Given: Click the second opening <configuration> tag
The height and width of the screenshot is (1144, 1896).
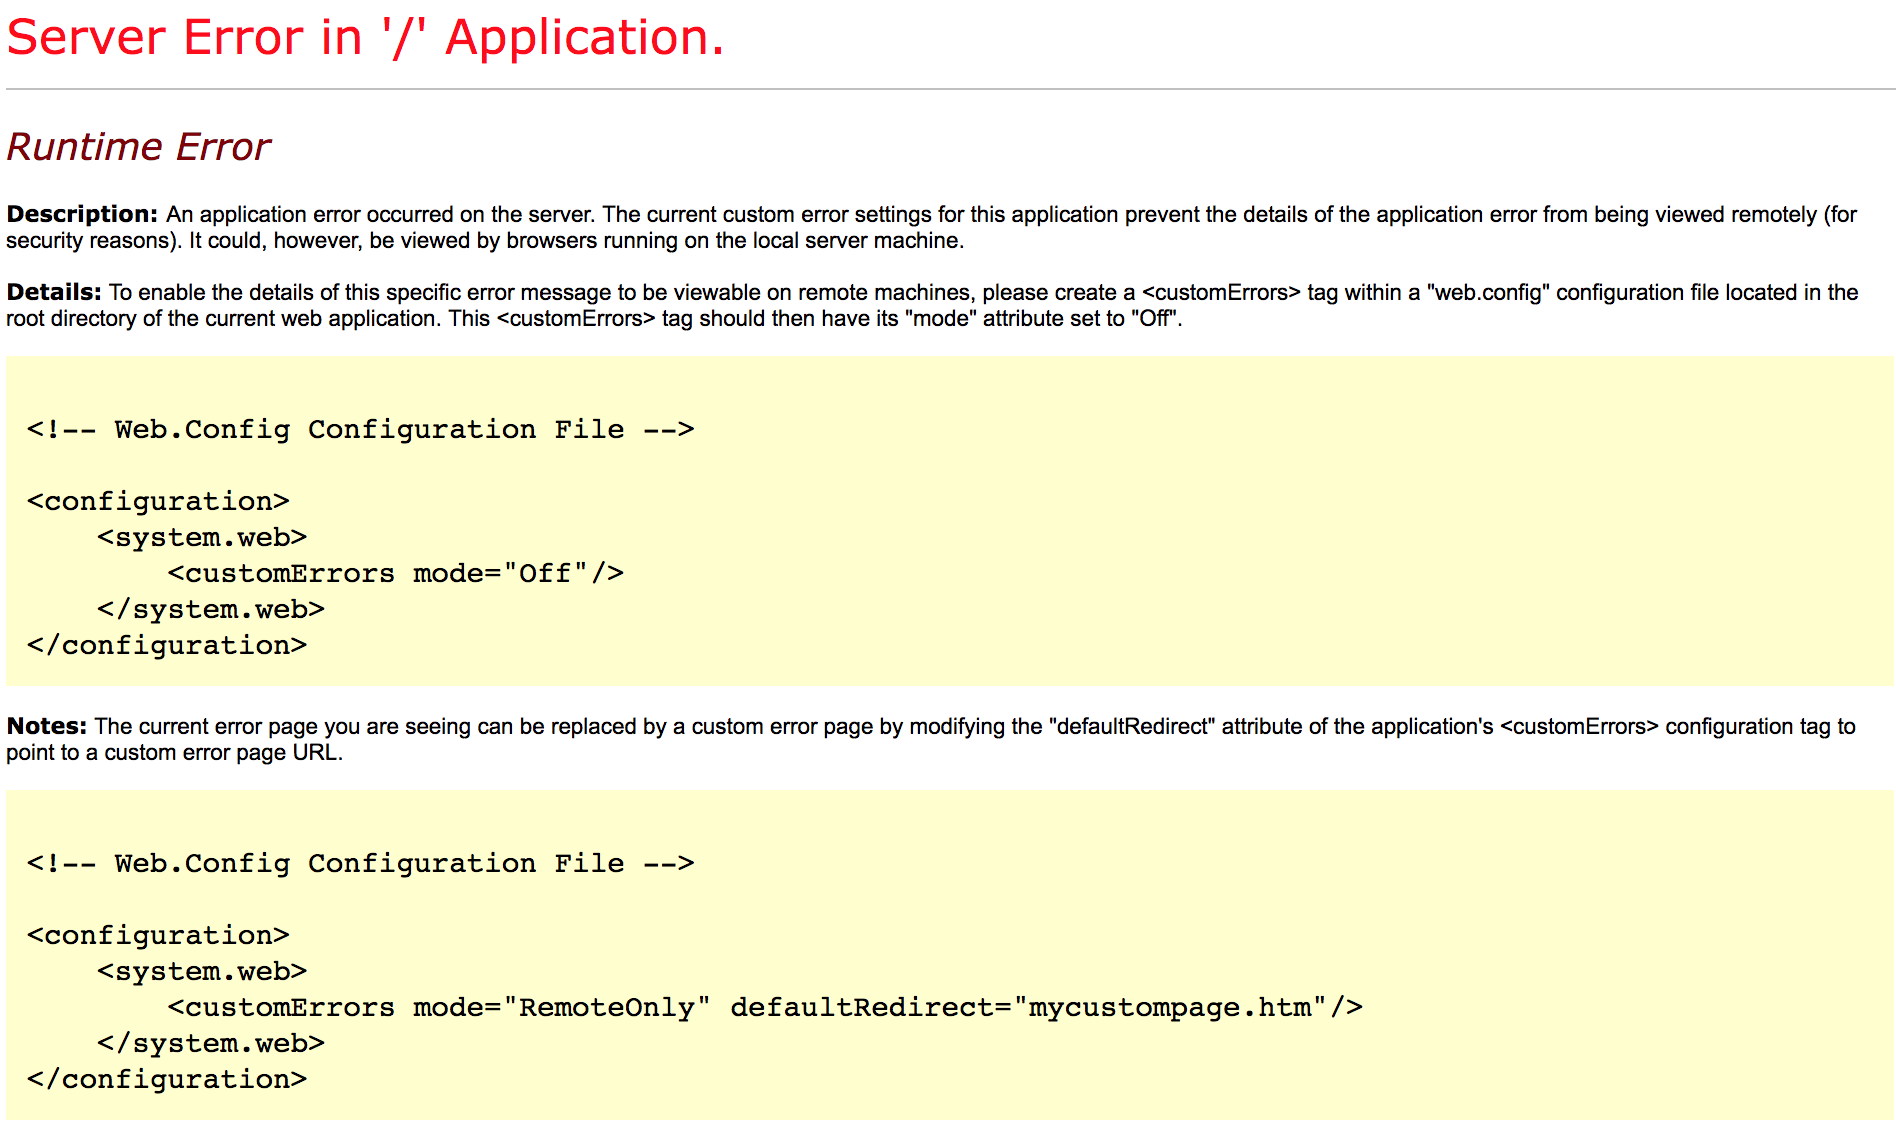Looking at the screenshot, I should tap(158, 935).
